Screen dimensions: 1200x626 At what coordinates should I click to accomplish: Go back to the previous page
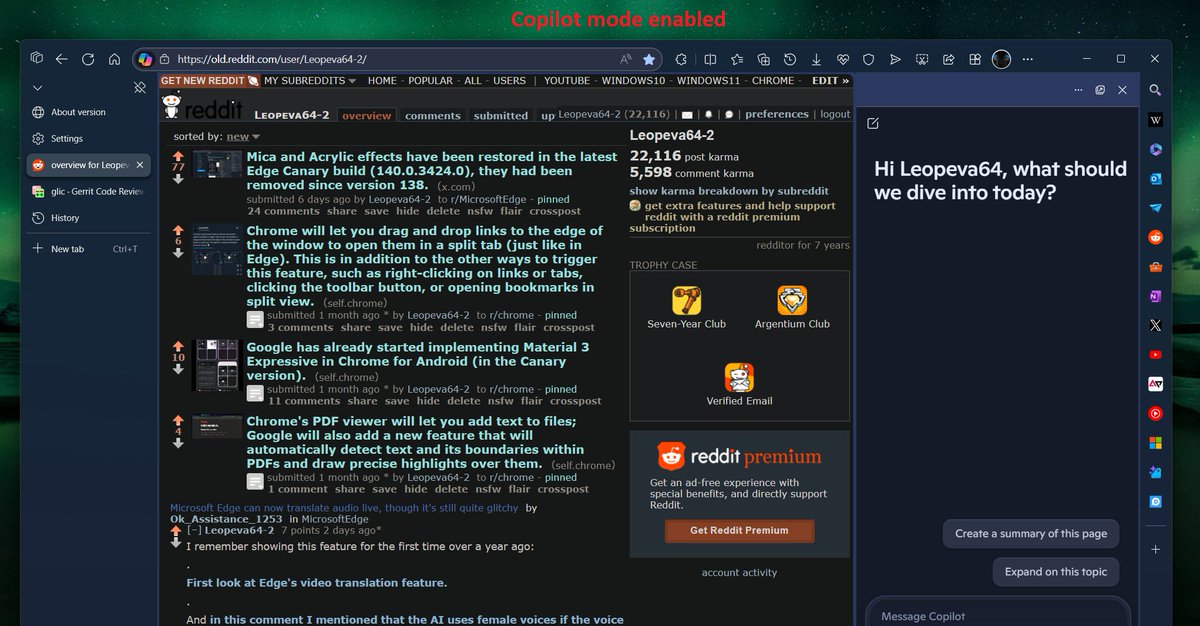coord(62,59)
